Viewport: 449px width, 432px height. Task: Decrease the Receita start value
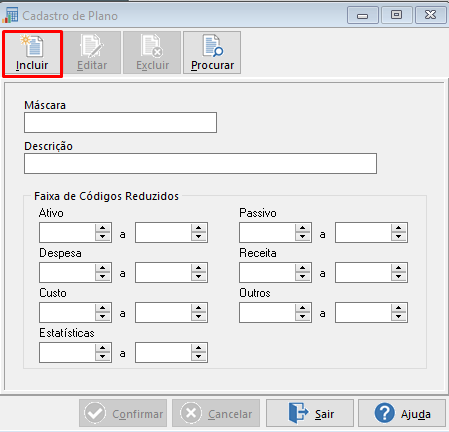[303, 277]
